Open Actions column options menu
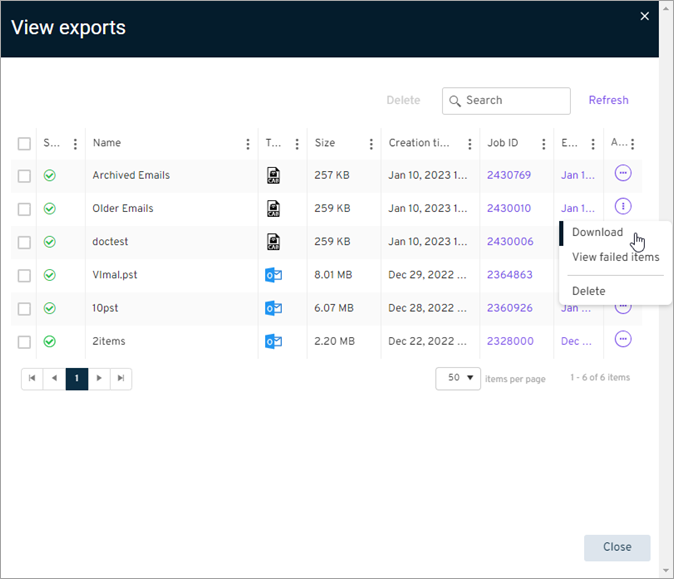The height and width of the screenshot is (579, 674). (632, 143)
